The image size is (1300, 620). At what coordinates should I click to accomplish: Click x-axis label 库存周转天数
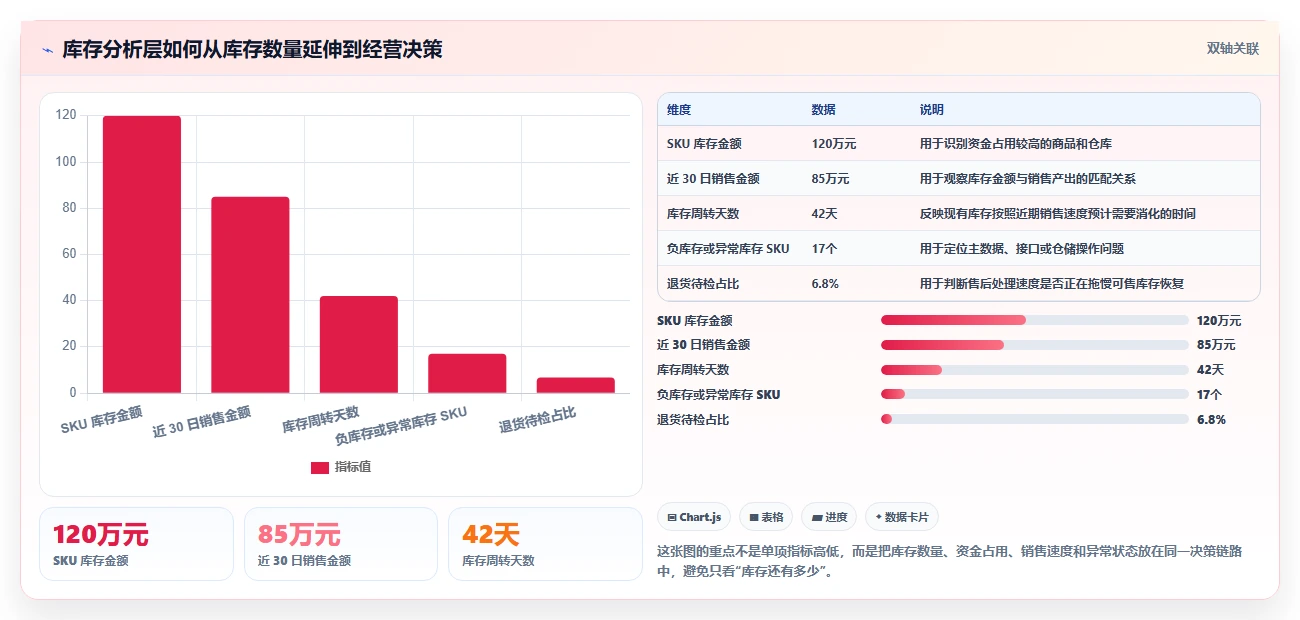(x=320, y=419)
